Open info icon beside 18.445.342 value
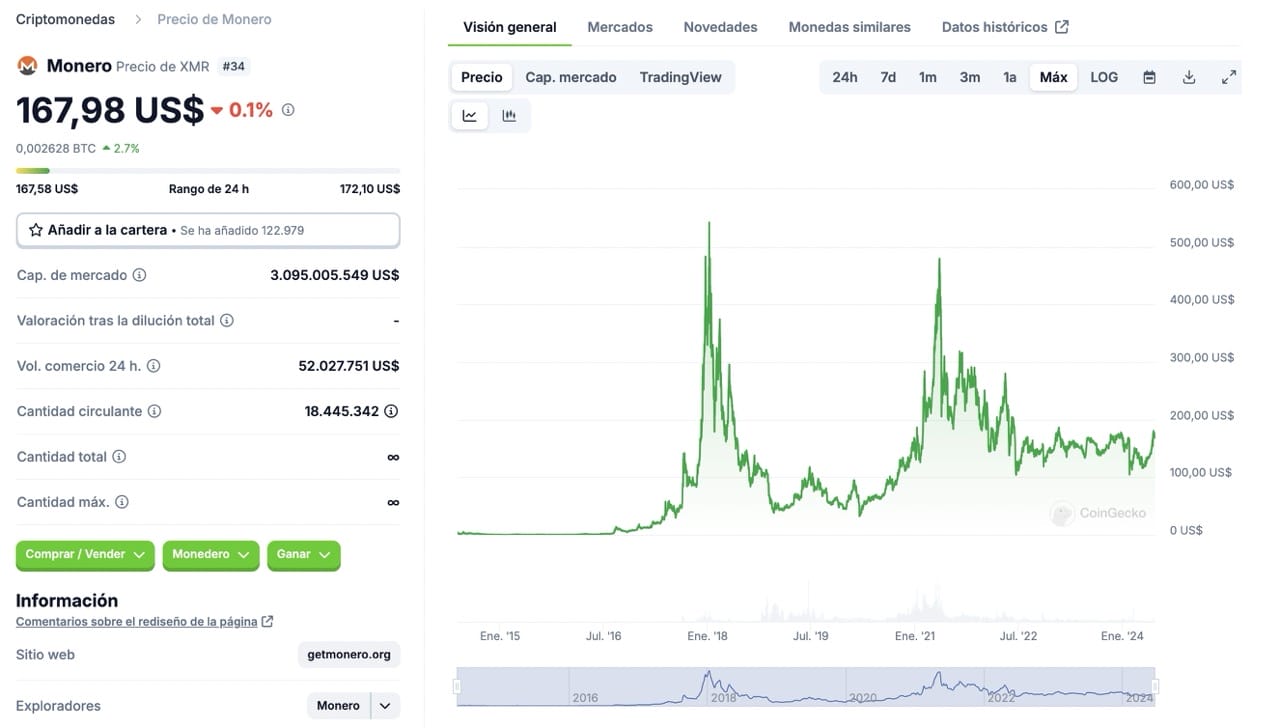1280x728 pixels. (391, 411)
